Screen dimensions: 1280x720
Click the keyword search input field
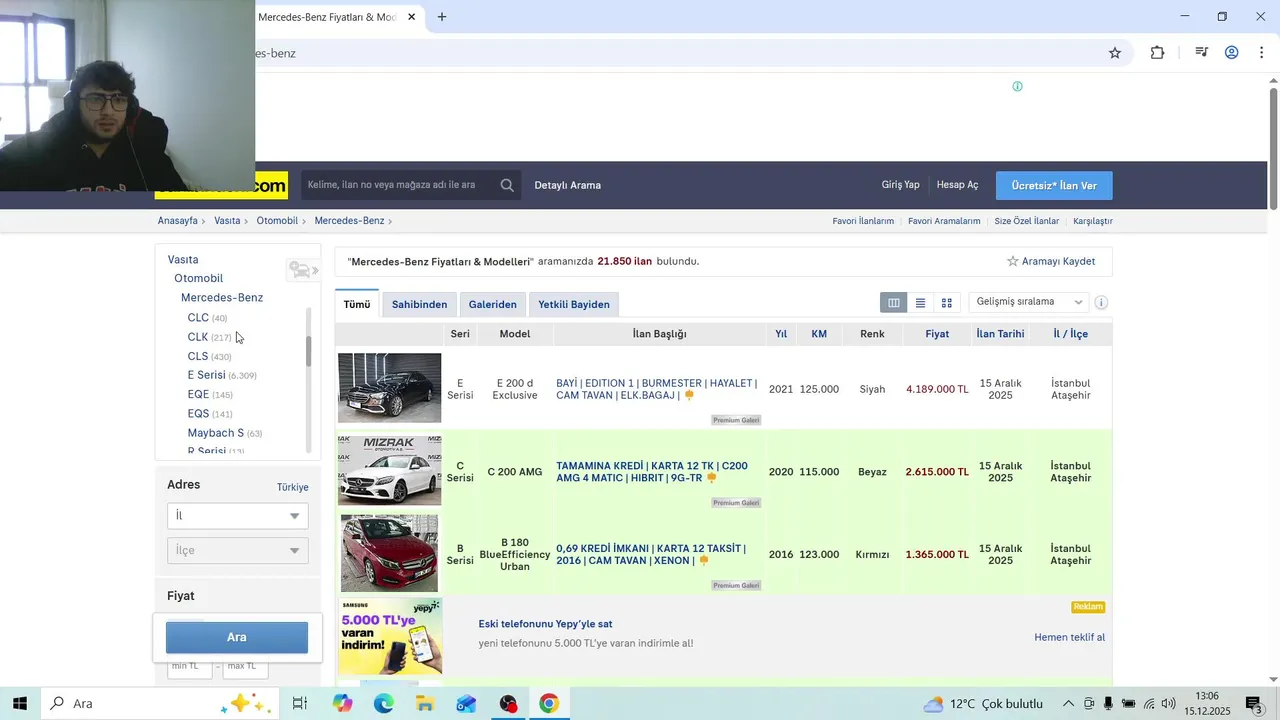click(x=398, y=185)
